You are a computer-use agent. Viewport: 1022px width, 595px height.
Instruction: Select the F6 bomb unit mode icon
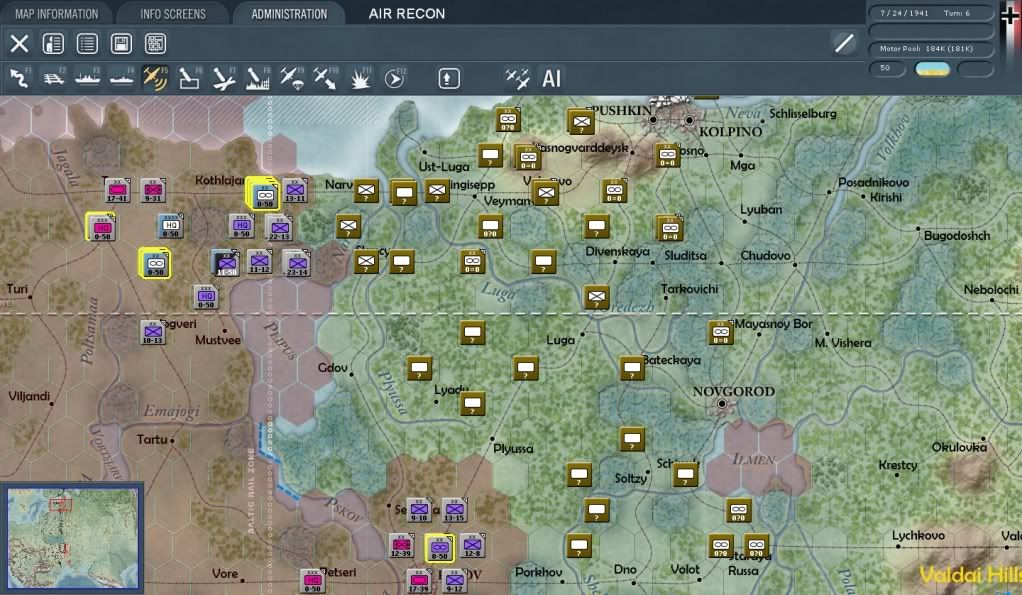click(x=189, y=78)
